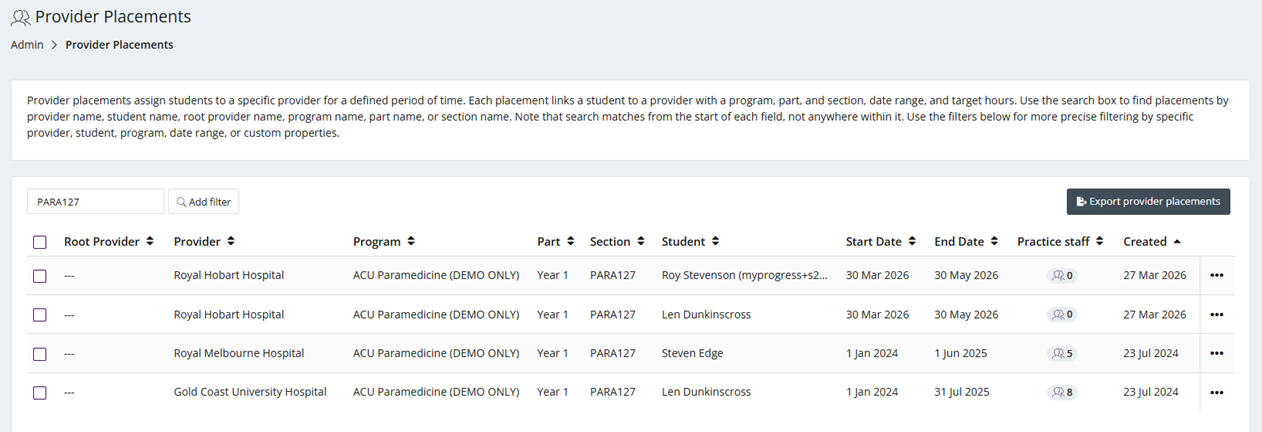Image resolution: width=1262 pixels, height=432 pixels.
Task: Open three-dot menu for Gold Coast University Hospital row
Action: pos(1216,392)
